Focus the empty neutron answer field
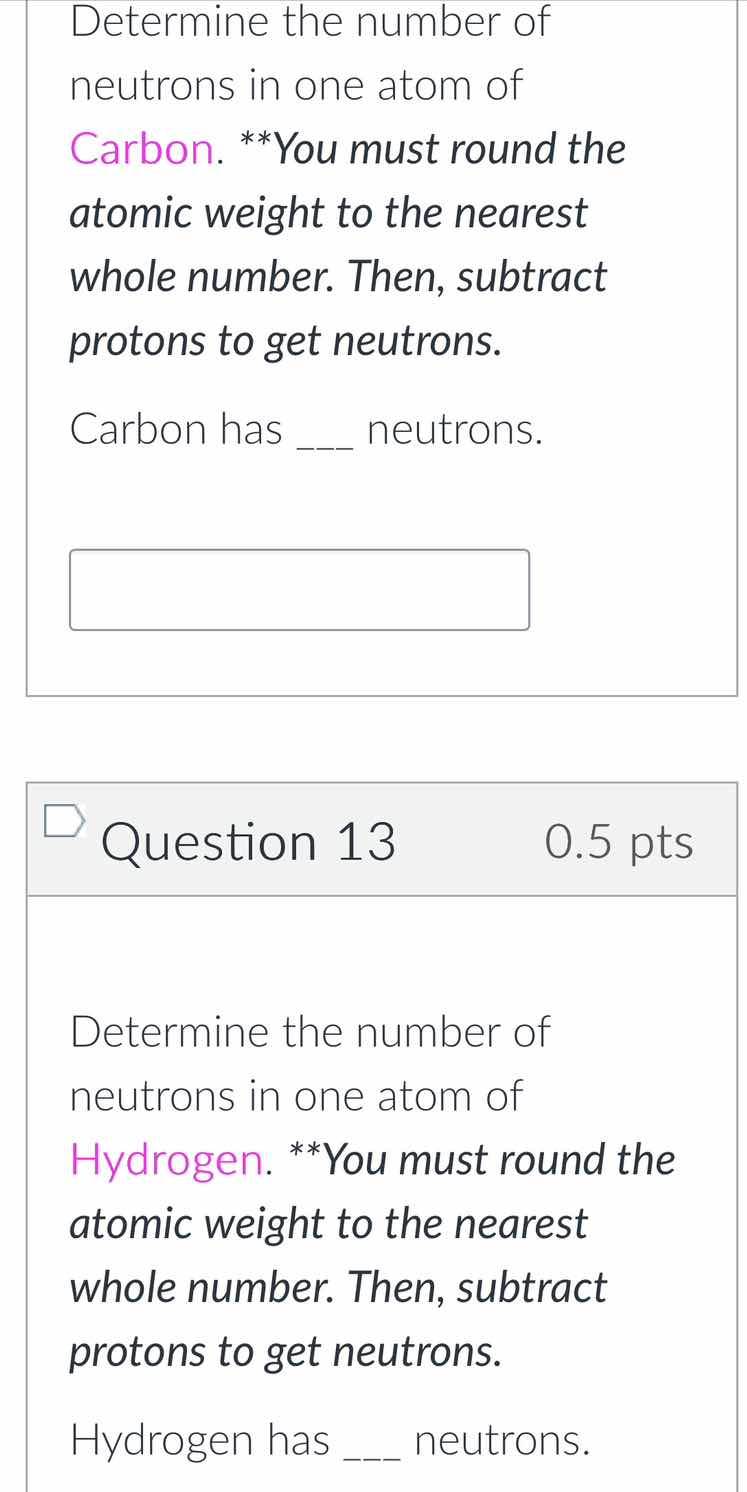Viewport: 747px width, 1492px height. point(298,589)
